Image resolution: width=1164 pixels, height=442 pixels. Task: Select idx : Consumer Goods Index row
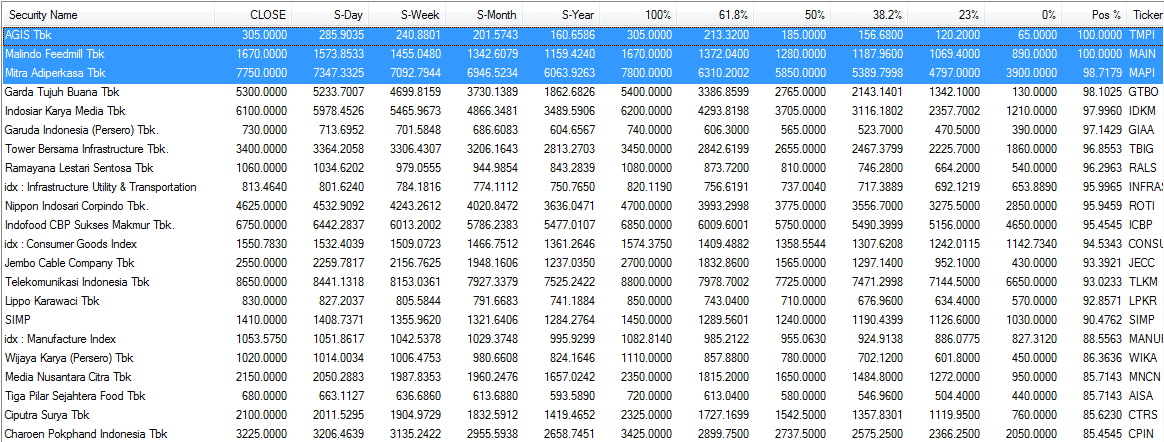pyautogui.click(x=582, y=244)
